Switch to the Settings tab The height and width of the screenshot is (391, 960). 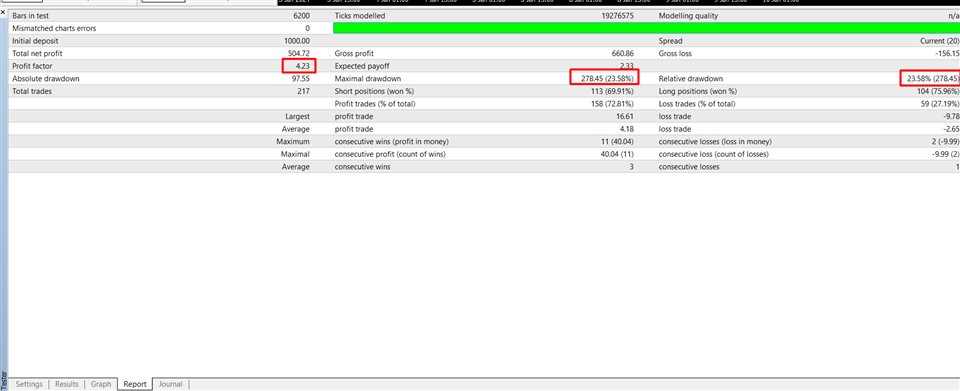pyautogui.click(x=29, y=384)
